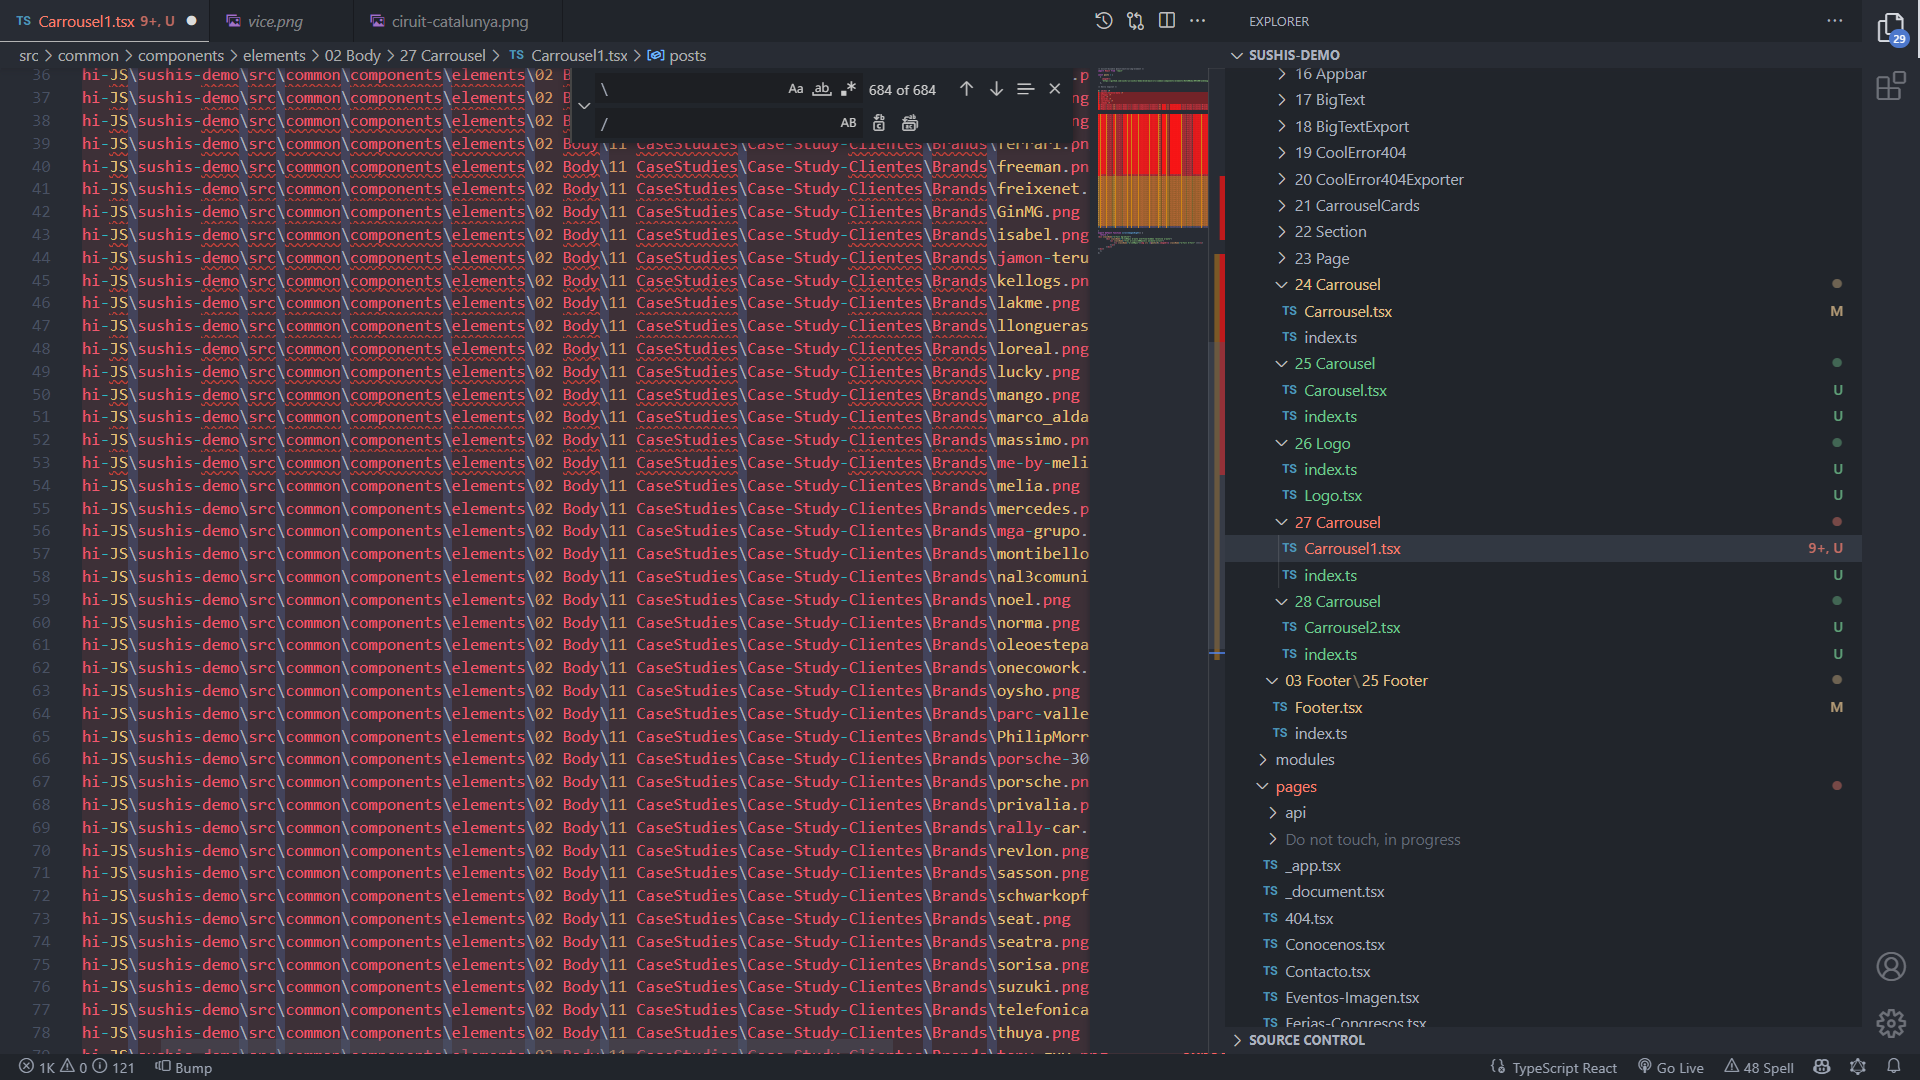
Task: Toggle Match Whole Word in find box
Action: pos(822,89)
